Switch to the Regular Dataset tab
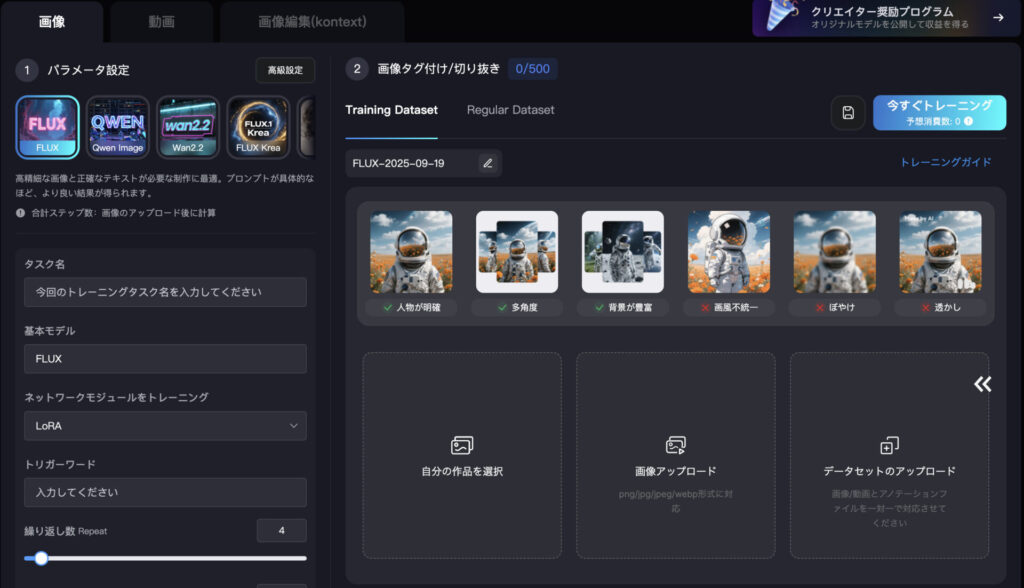Image resolution: width=1024 pixels, height=588 pixels. [510, 110]
